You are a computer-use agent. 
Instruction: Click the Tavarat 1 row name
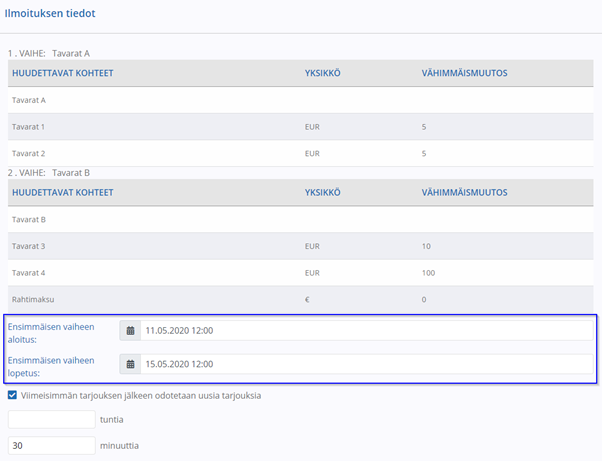[x=28, y=127]
